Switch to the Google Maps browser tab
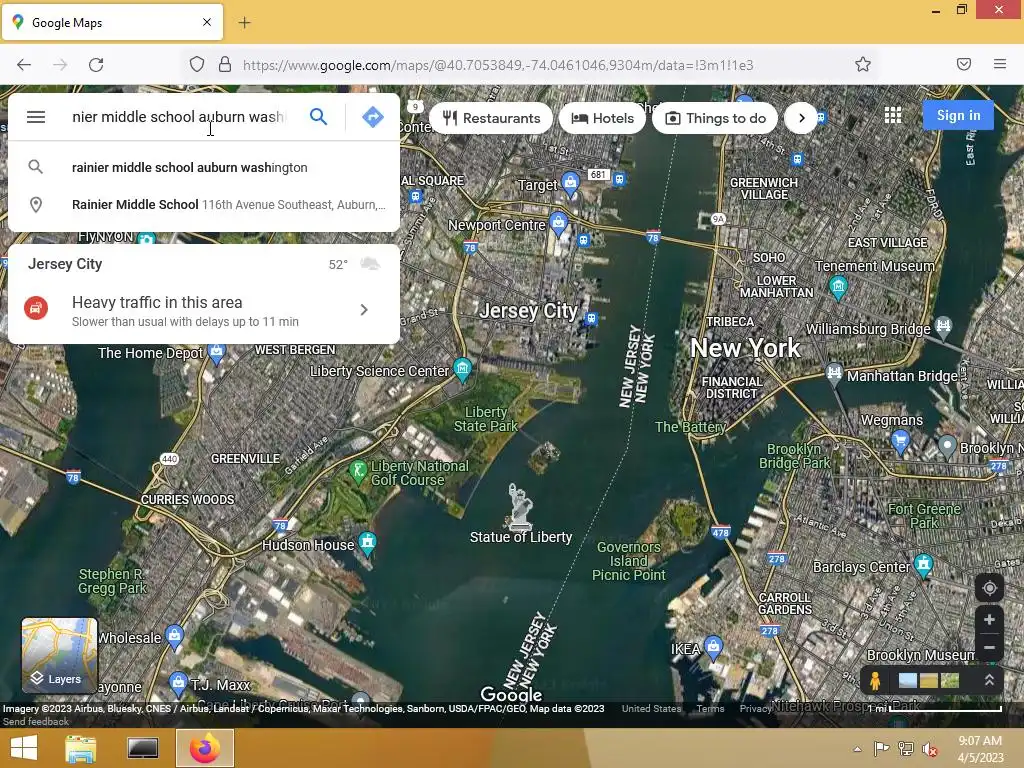1024x768 pixels. (112, 22)
